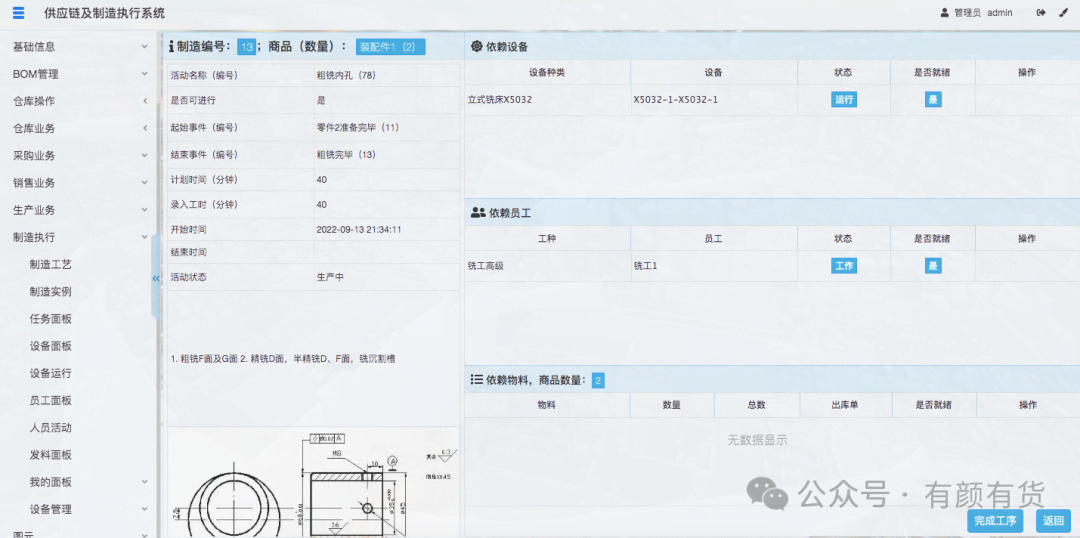Expand the BOM管理 menu section
This screenshot has width=1080, height=538.
pos(78,74)
